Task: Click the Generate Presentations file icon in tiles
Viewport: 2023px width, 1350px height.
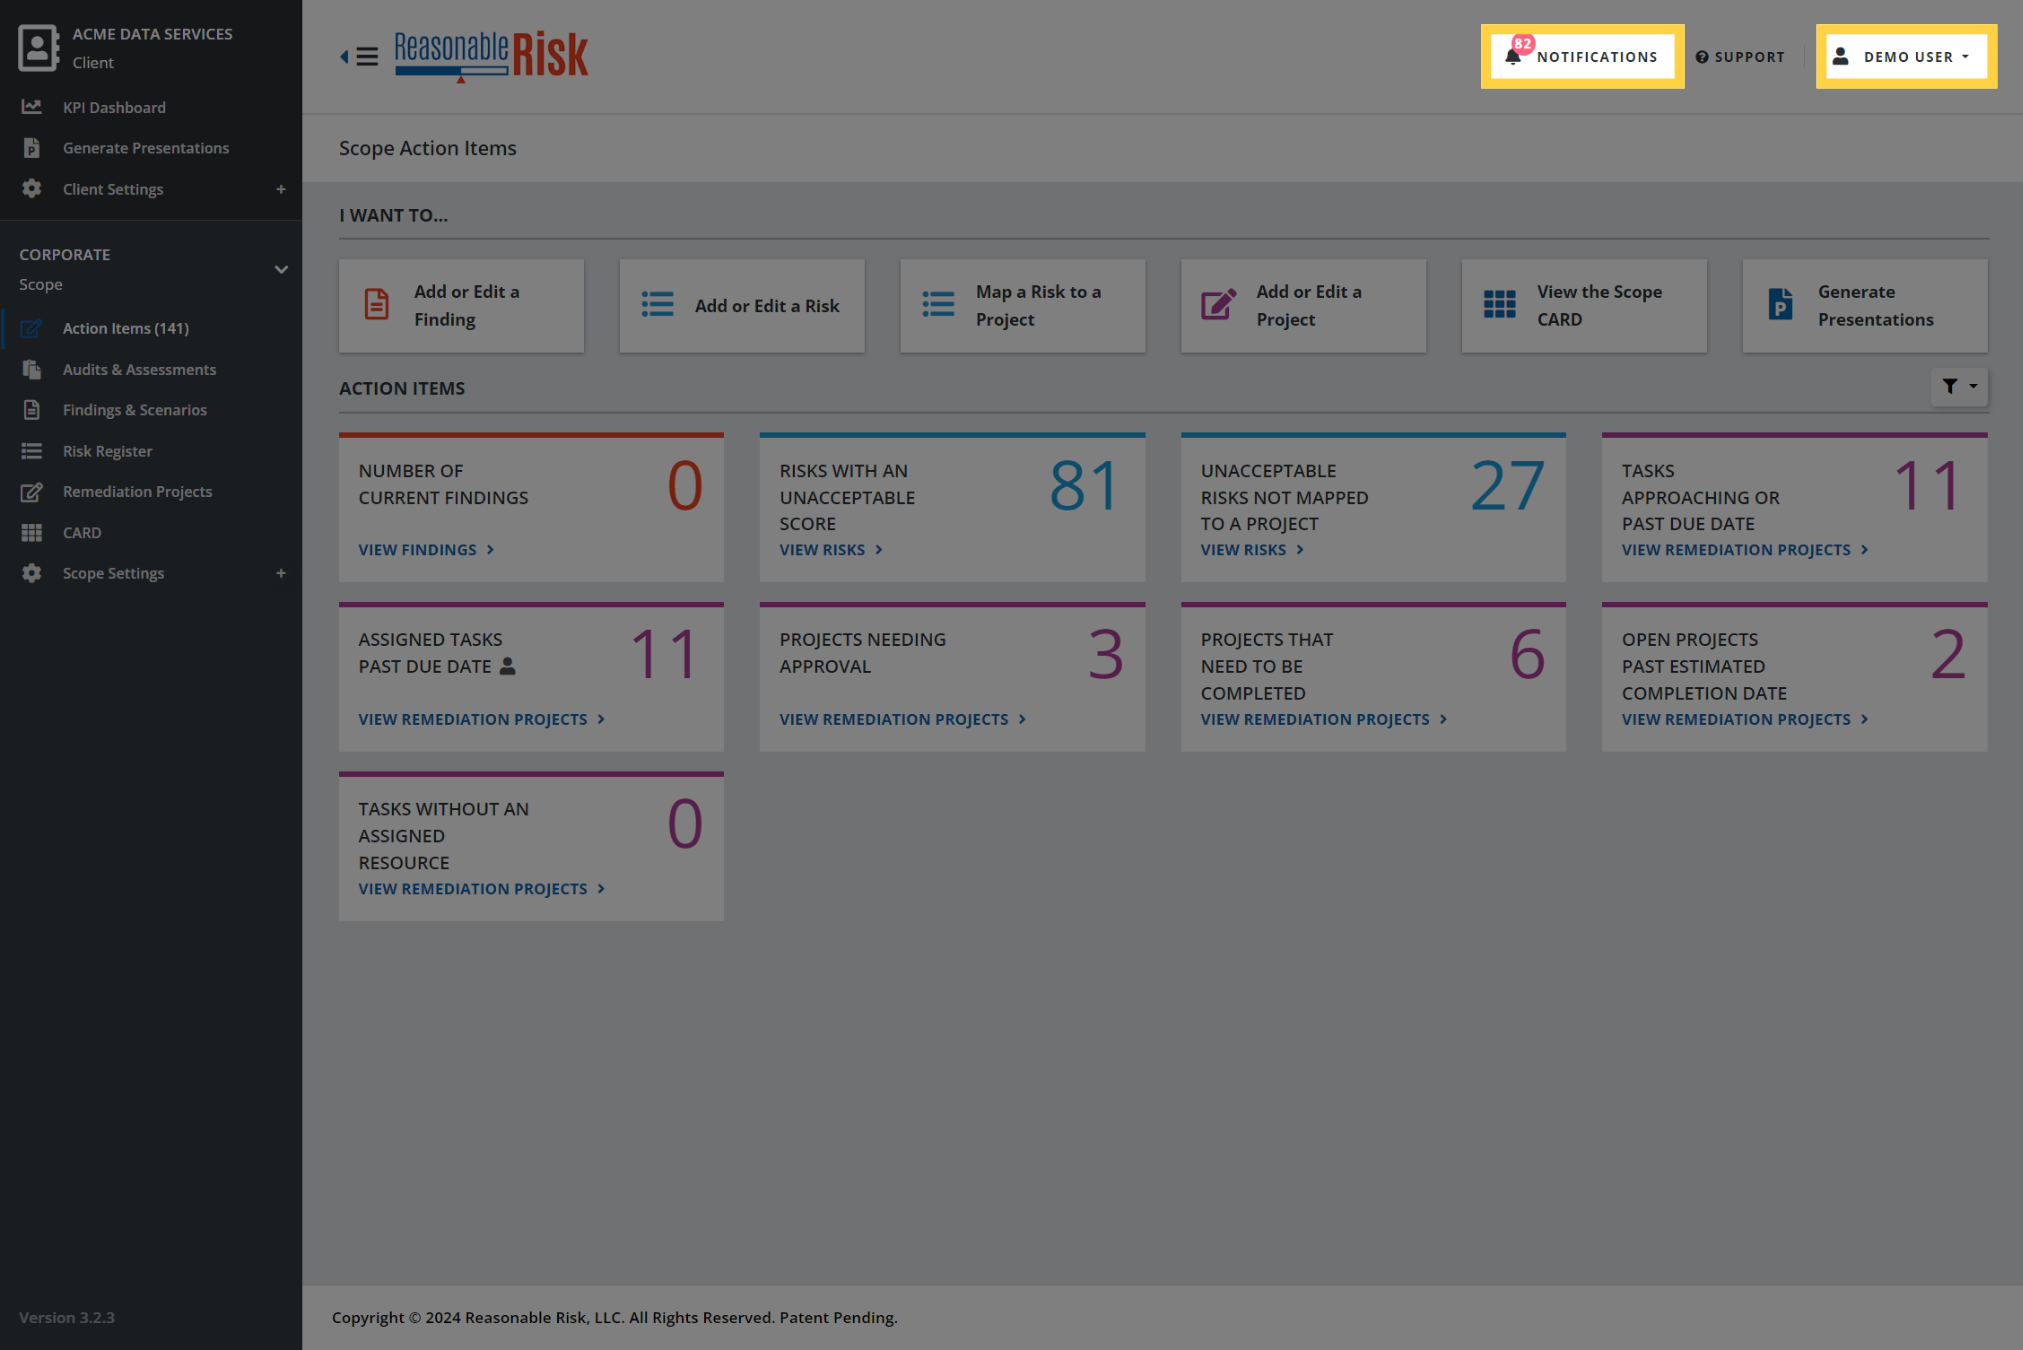Action: tap(1780, 305)
